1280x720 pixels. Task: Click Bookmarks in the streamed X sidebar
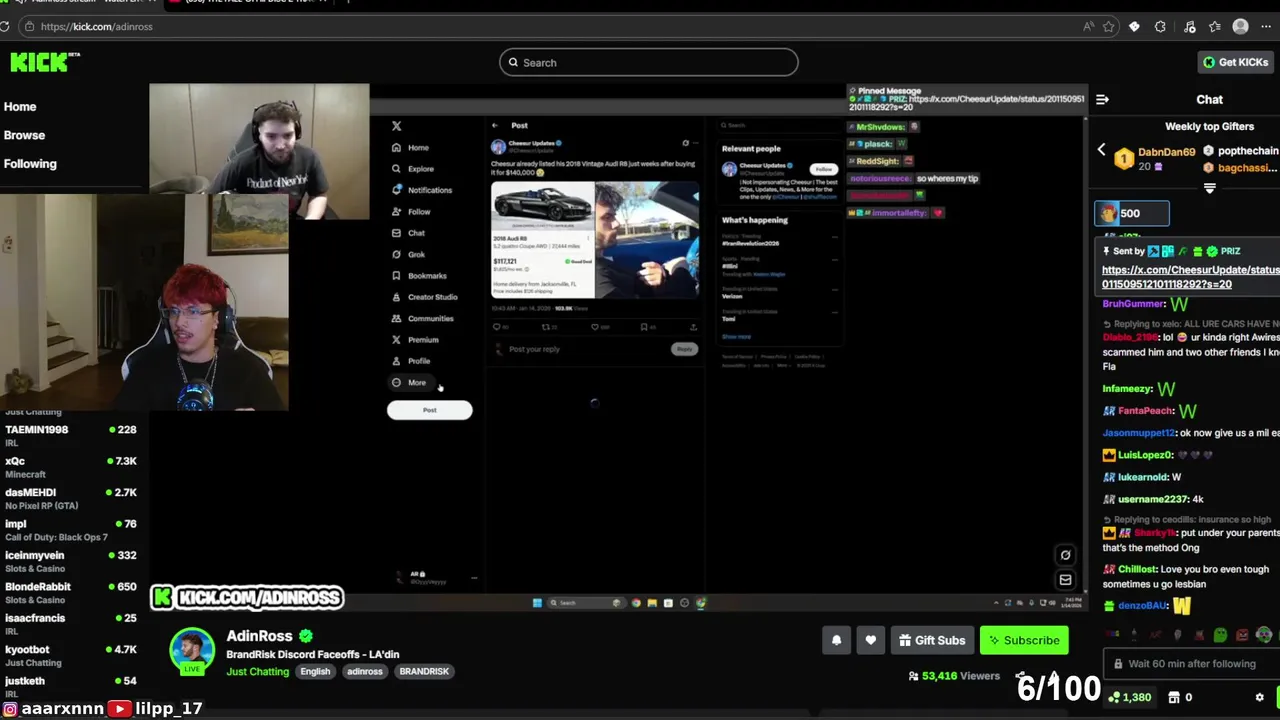click(419, 276)
